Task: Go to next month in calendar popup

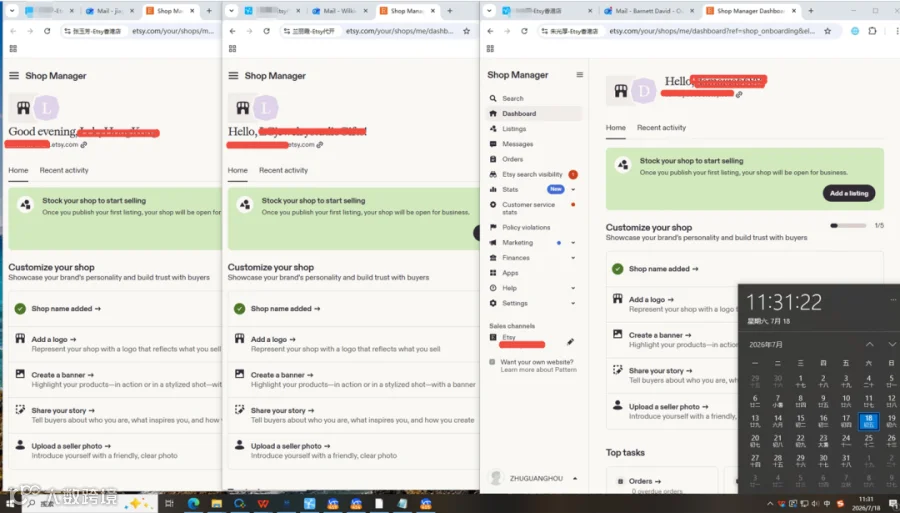Action: (x=892, y=344)
